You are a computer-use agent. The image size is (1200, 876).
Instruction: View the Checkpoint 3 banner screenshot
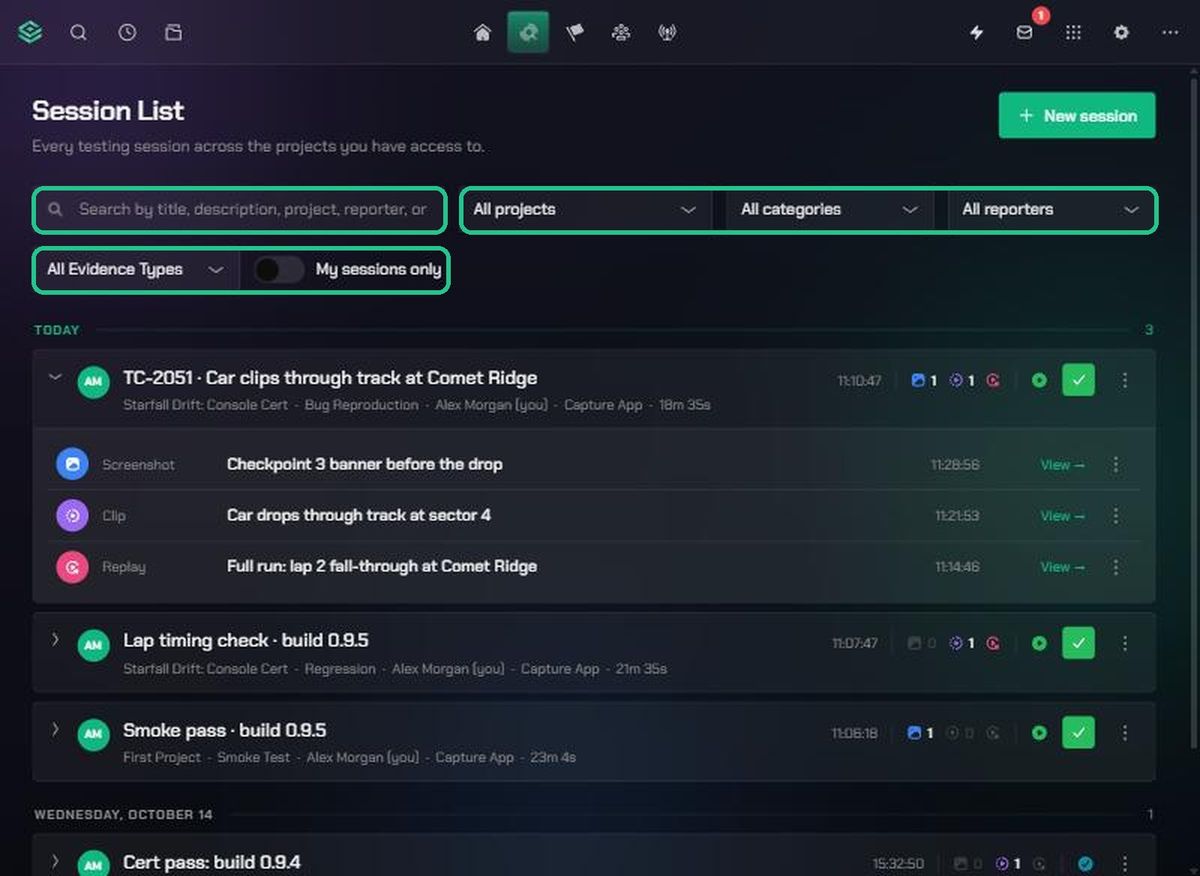tap(1062, 464)
